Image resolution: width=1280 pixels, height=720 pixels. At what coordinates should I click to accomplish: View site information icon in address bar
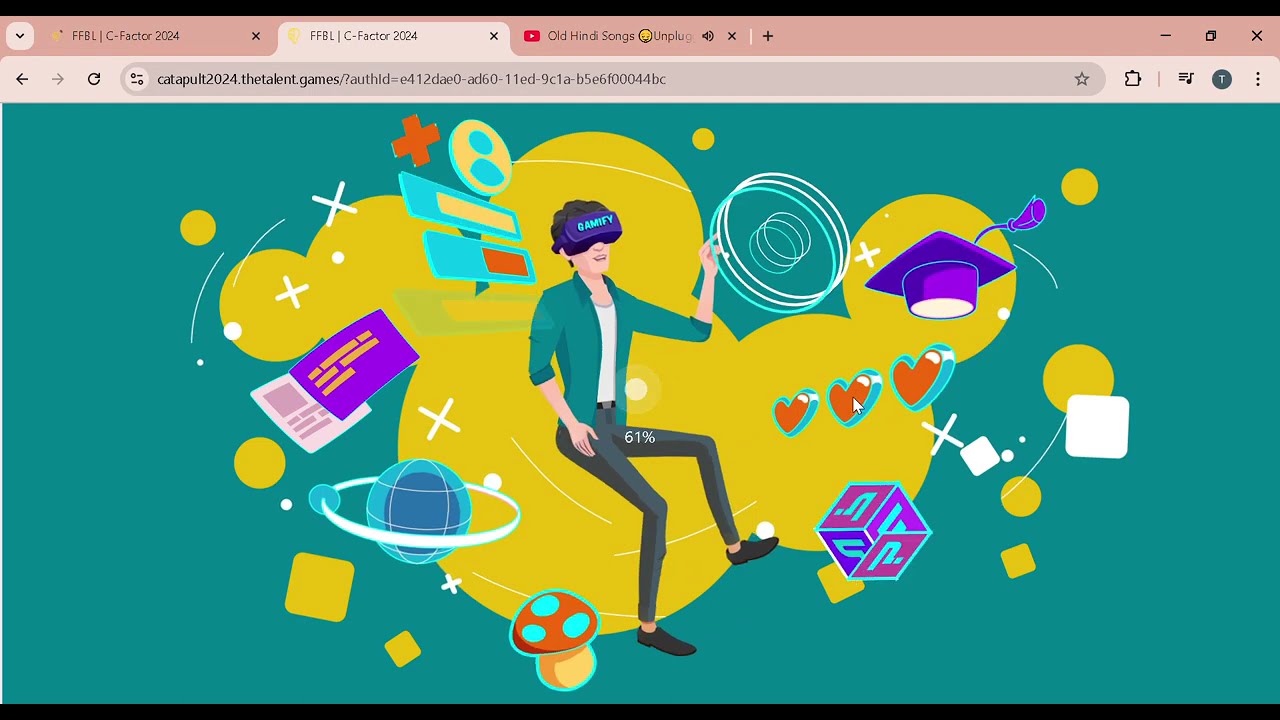(137, 79)
